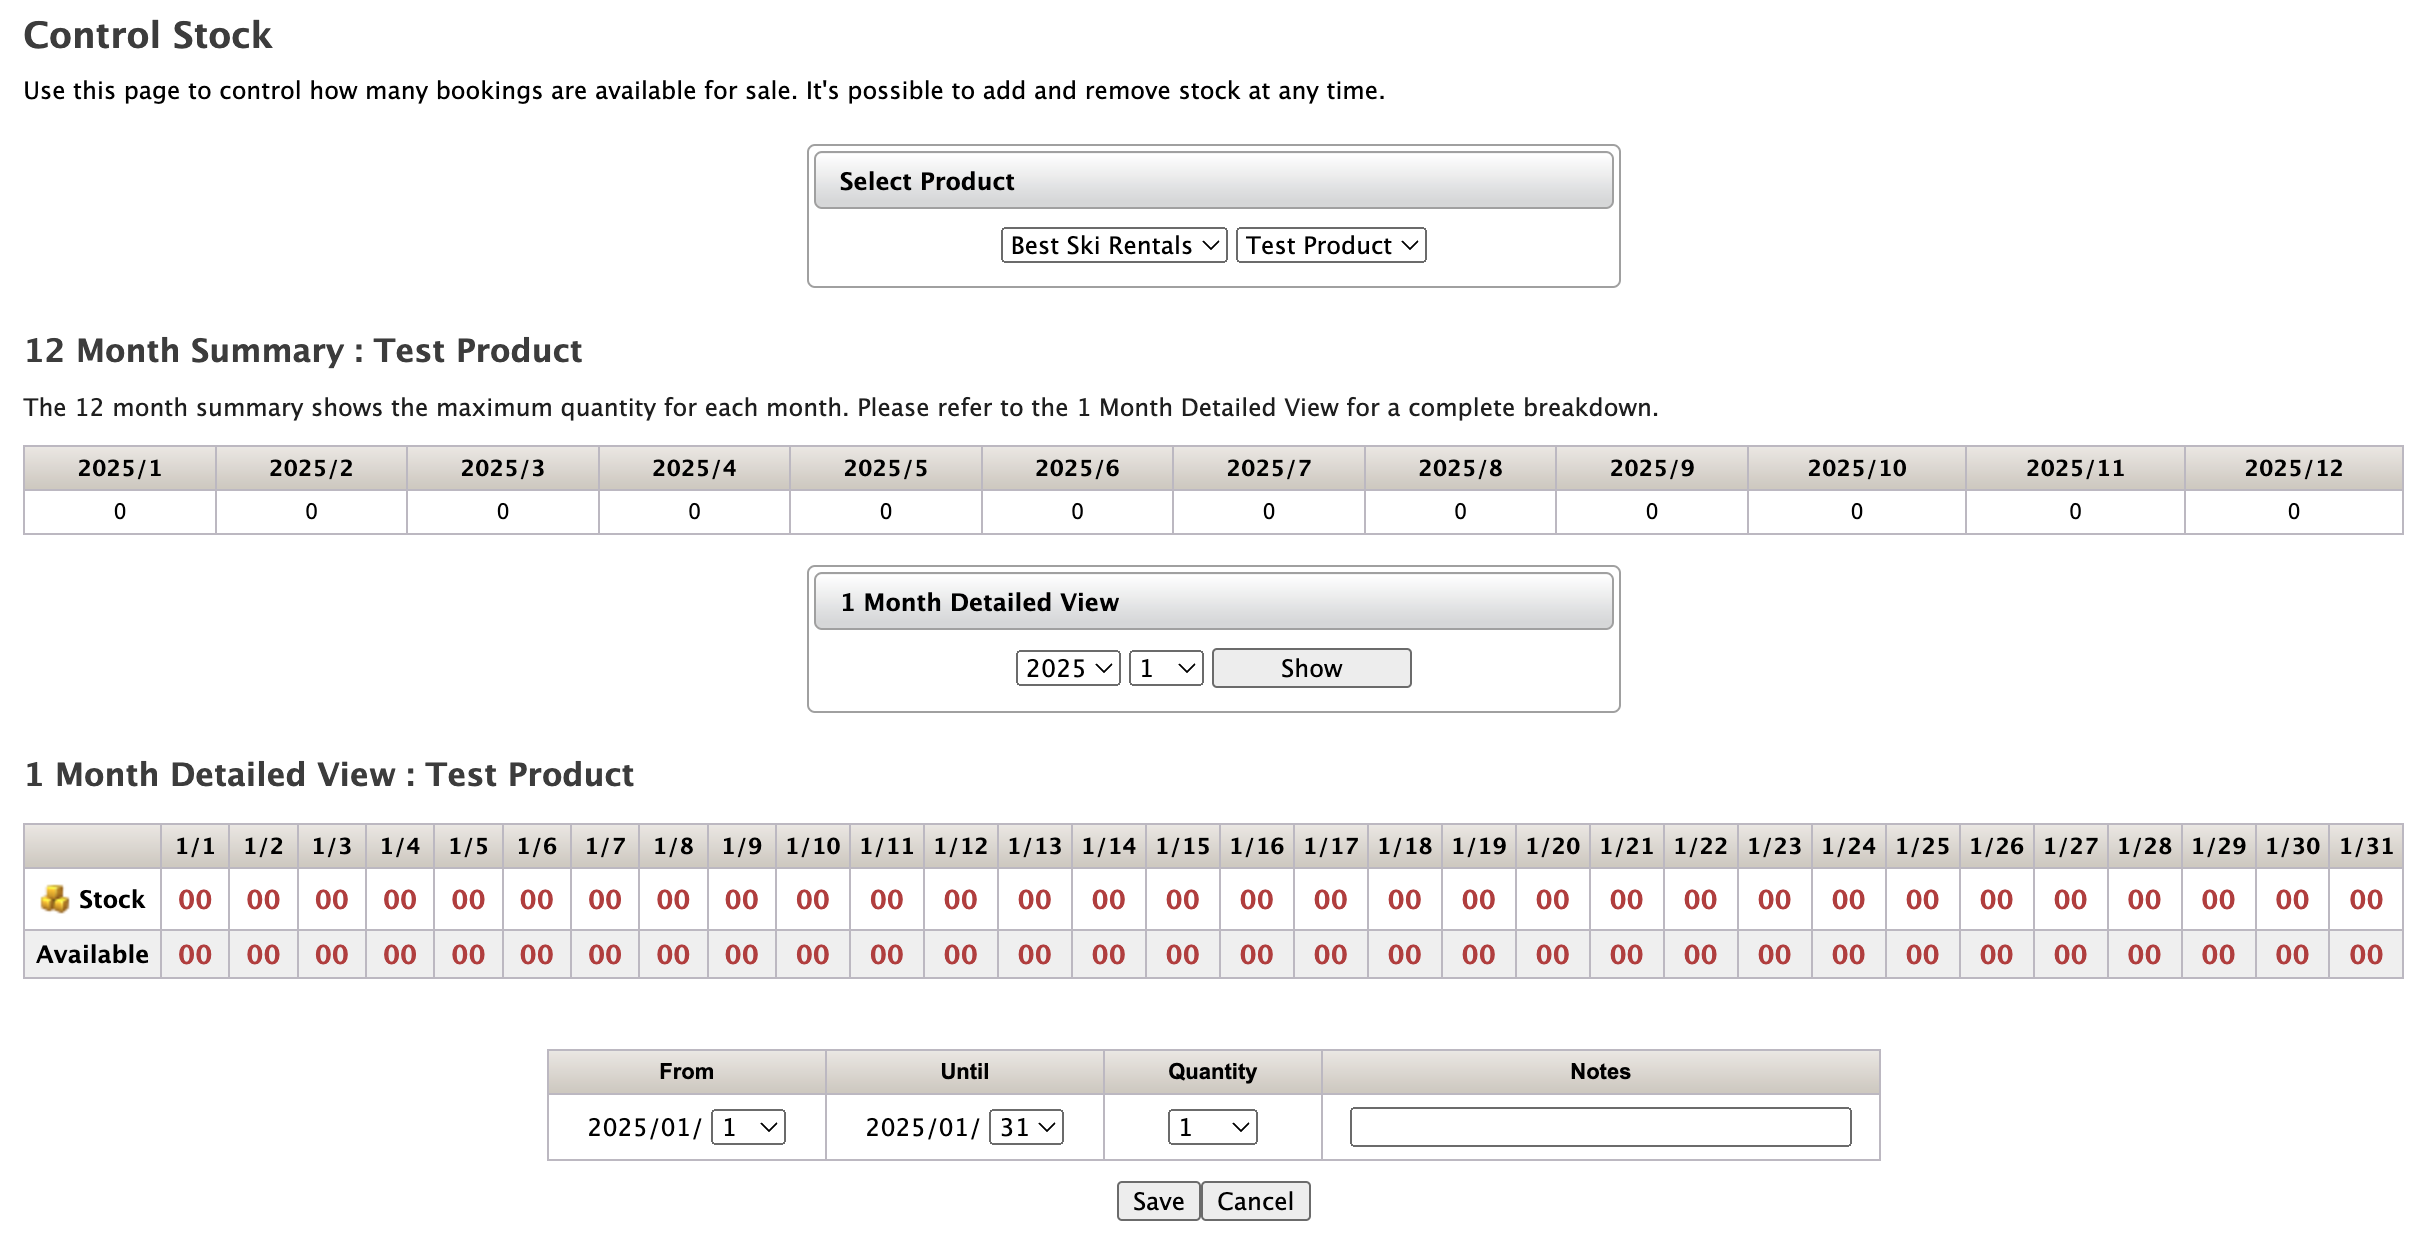This screenshot has width=2426, height=1252.
Task: Click the Stock value for 1/1
Action: 195,899
